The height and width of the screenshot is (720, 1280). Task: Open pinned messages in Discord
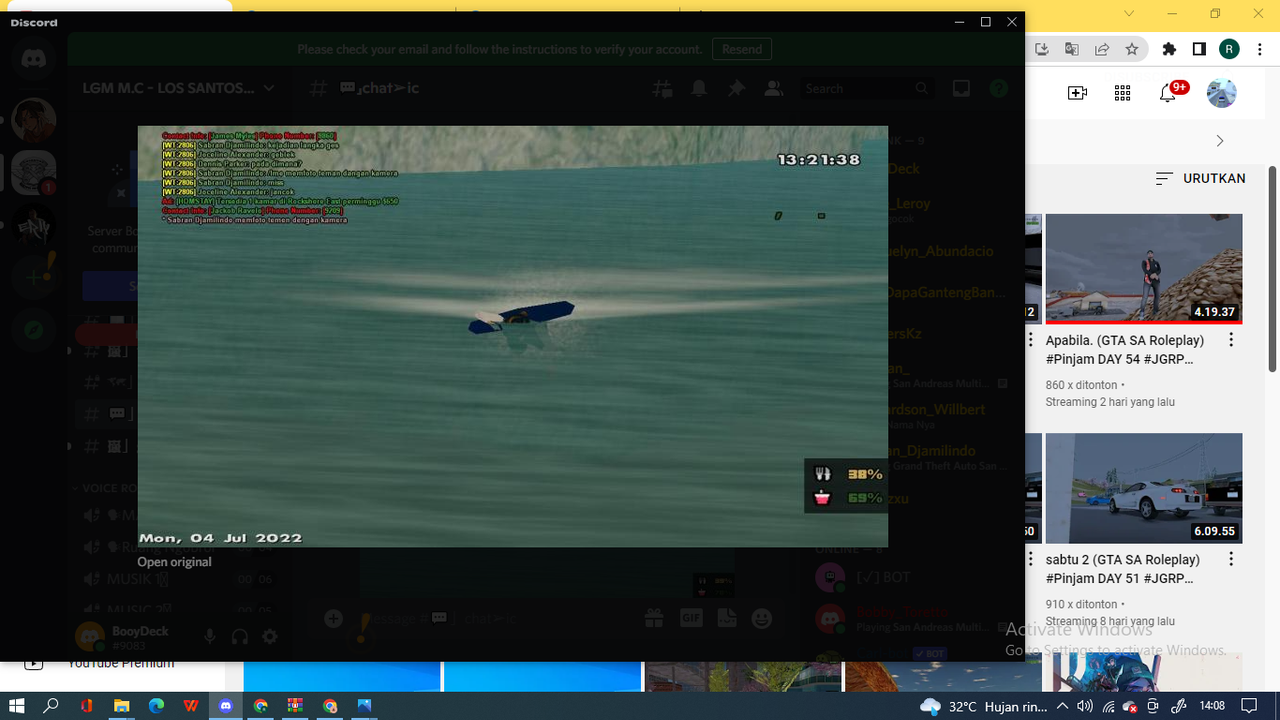736,88
